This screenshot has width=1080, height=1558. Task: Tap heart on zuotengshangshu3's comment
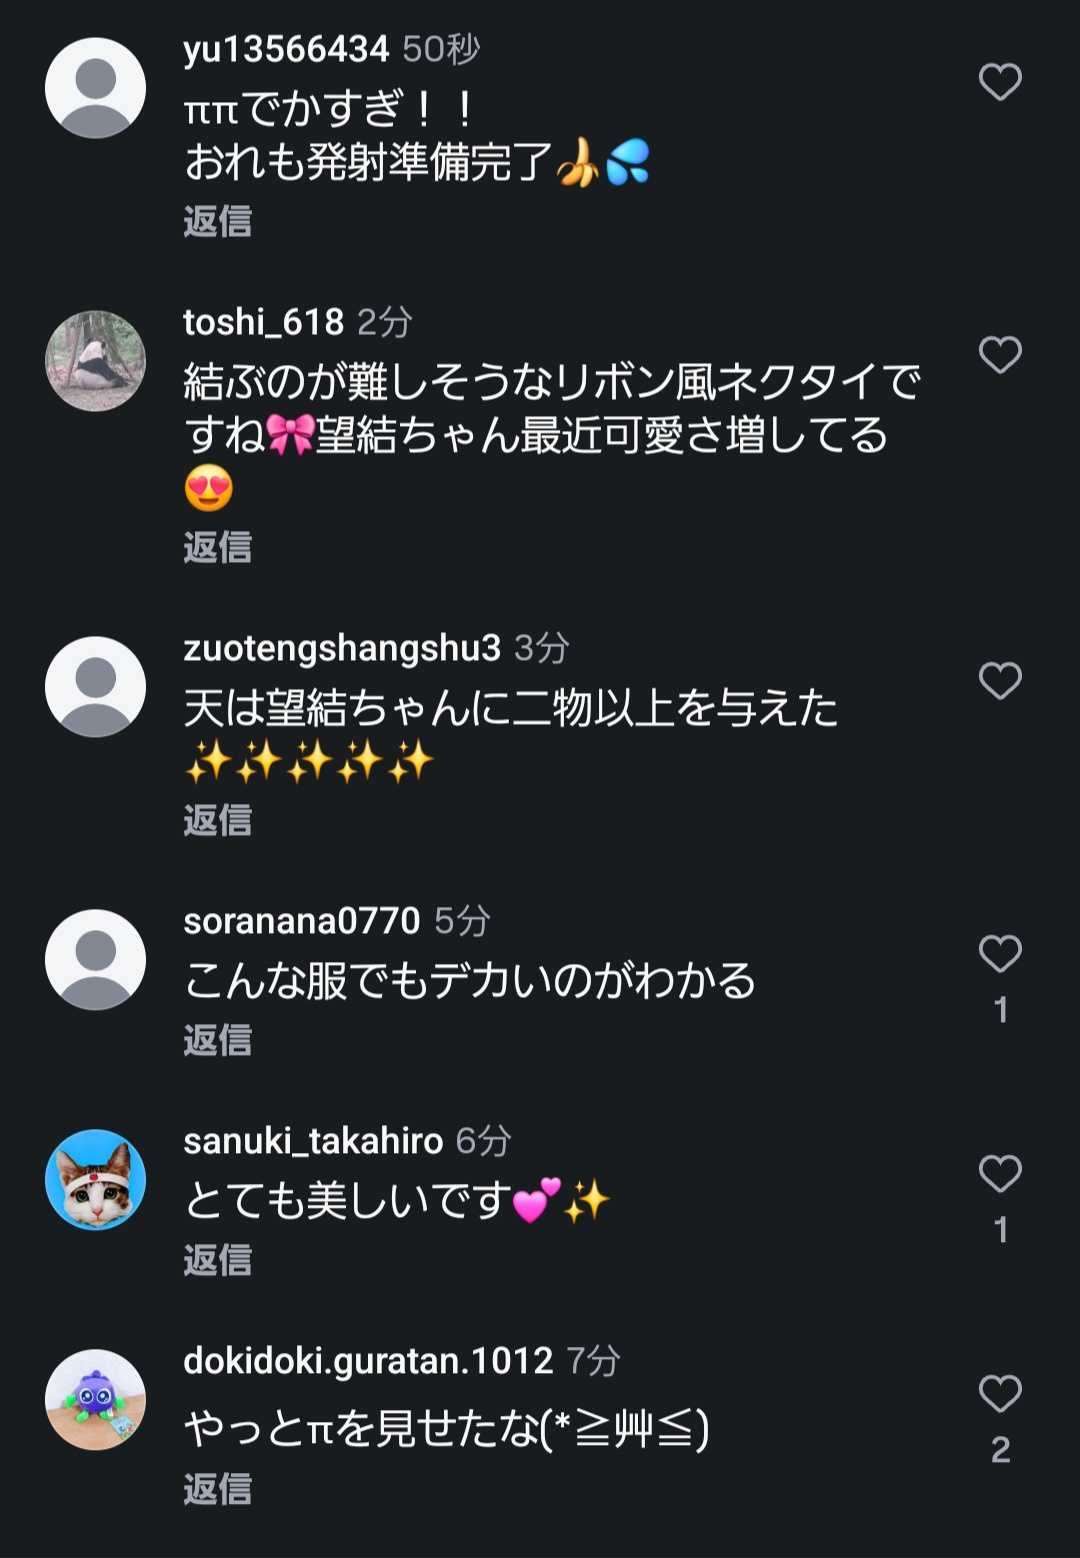click(x=999, y=681)
